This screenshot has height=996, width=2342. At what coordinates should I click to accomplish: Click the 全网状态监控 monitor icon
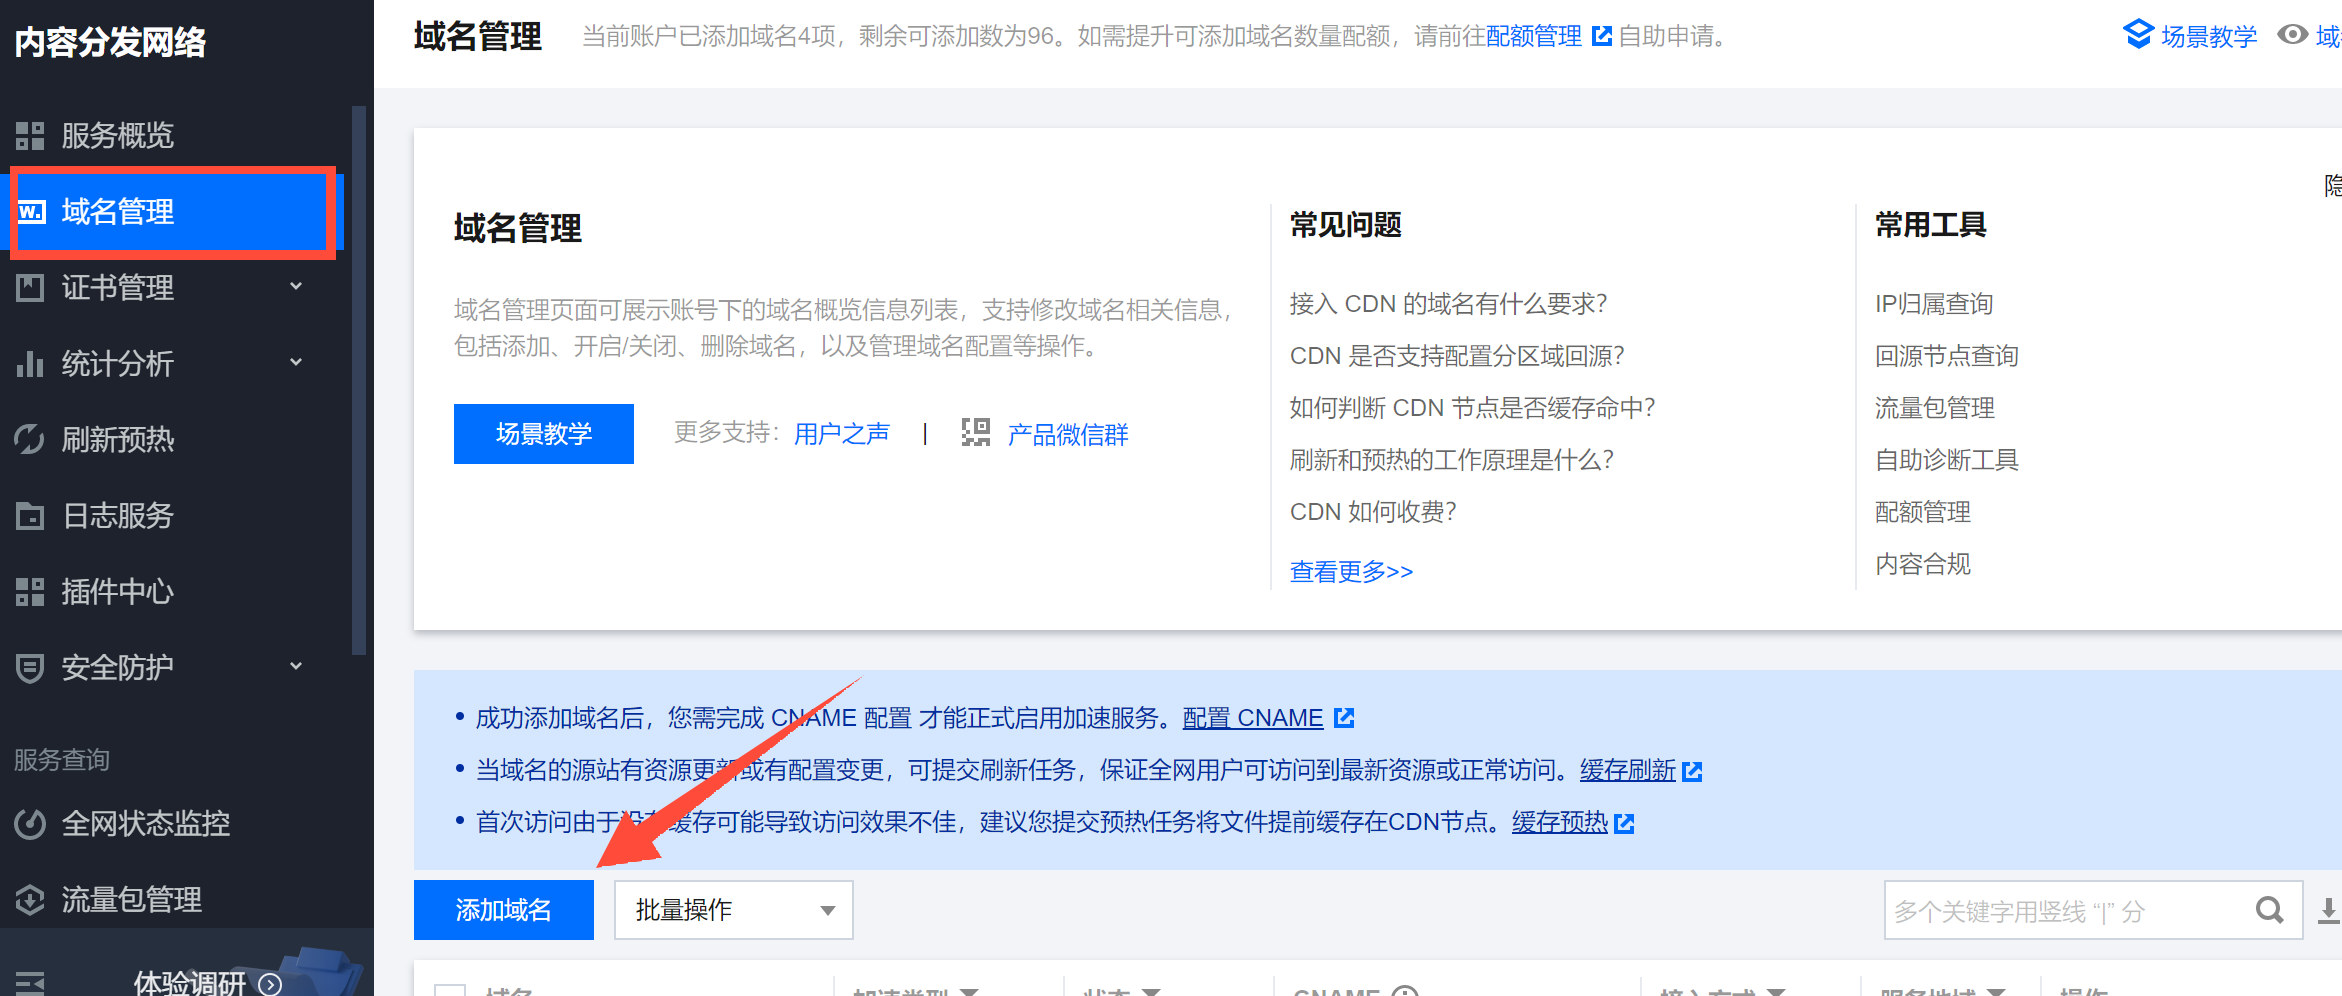30,823
